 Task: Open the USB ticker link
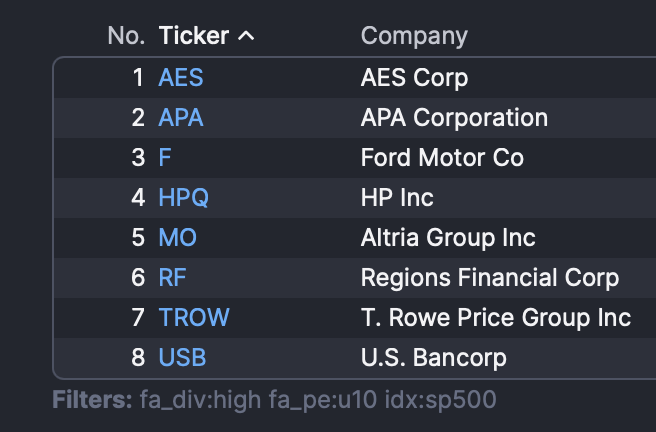coord(183,357)
